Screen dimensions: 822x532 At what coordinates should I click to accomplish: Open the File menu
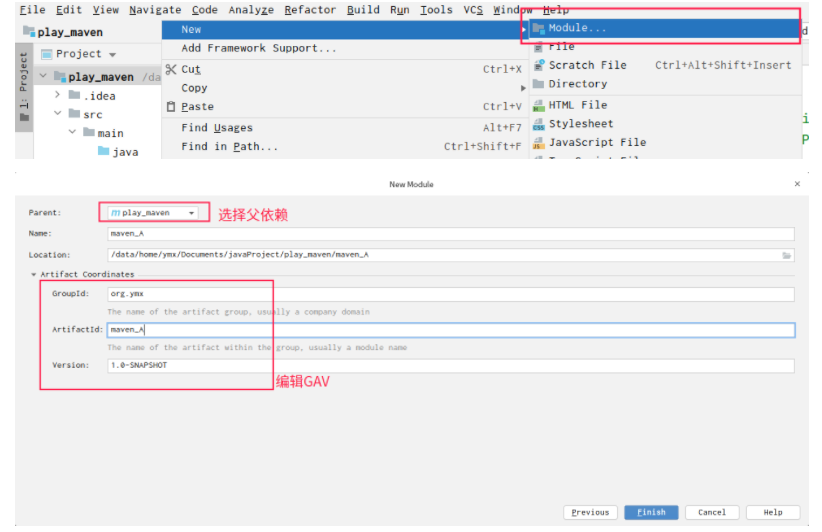tap(33, 10)
